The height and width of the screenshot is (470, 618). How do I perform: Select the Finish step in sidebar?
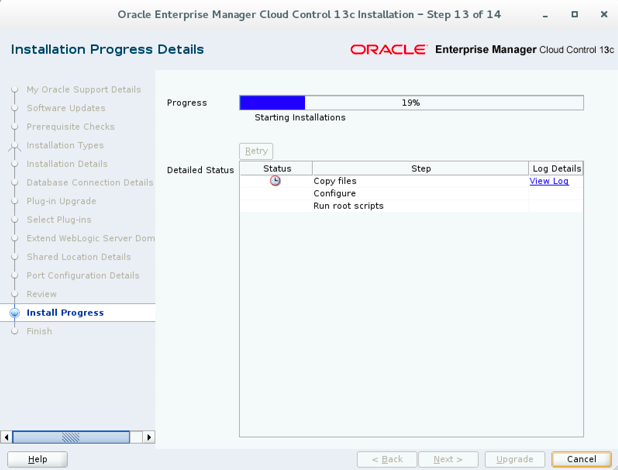(39, 331)
